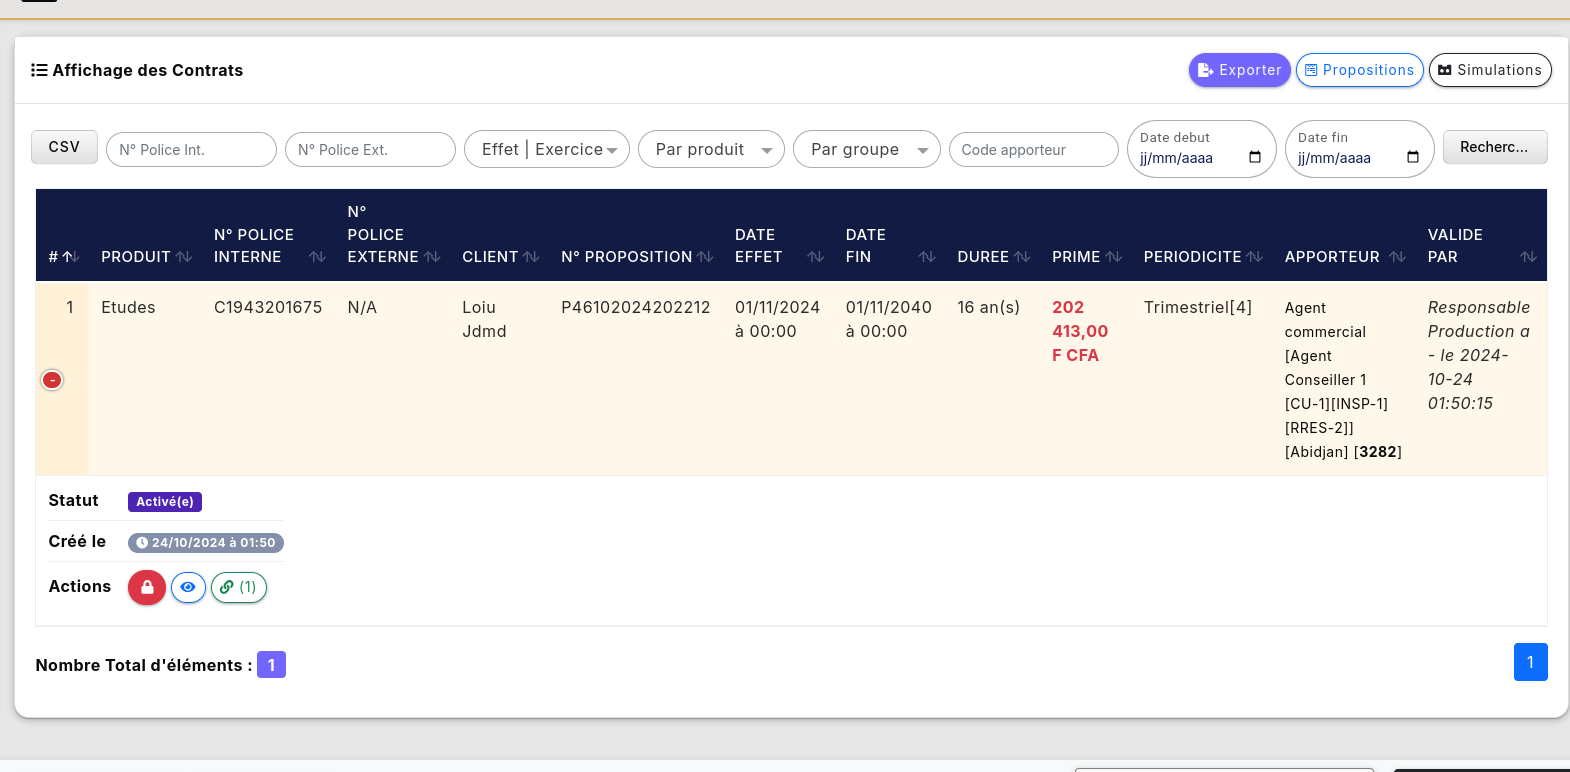
Task: Click the CSV export button
Action: point(64,147)
